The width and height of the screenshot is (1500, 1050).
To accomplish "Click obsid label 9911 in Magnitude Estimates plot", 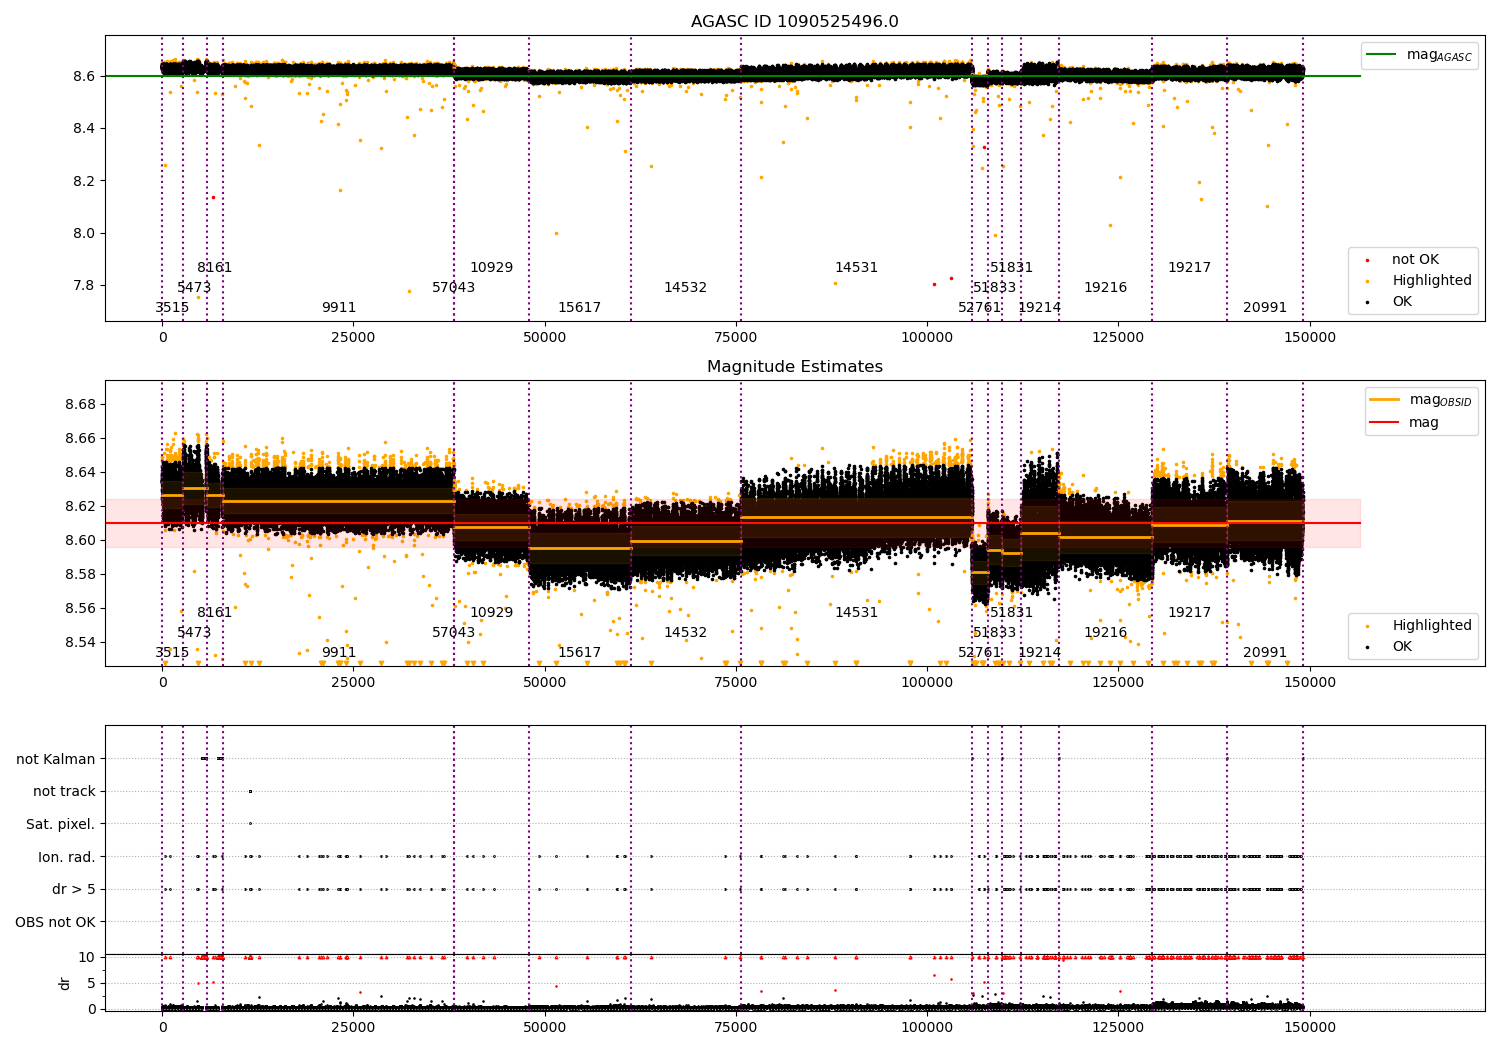I will (339, 653).
